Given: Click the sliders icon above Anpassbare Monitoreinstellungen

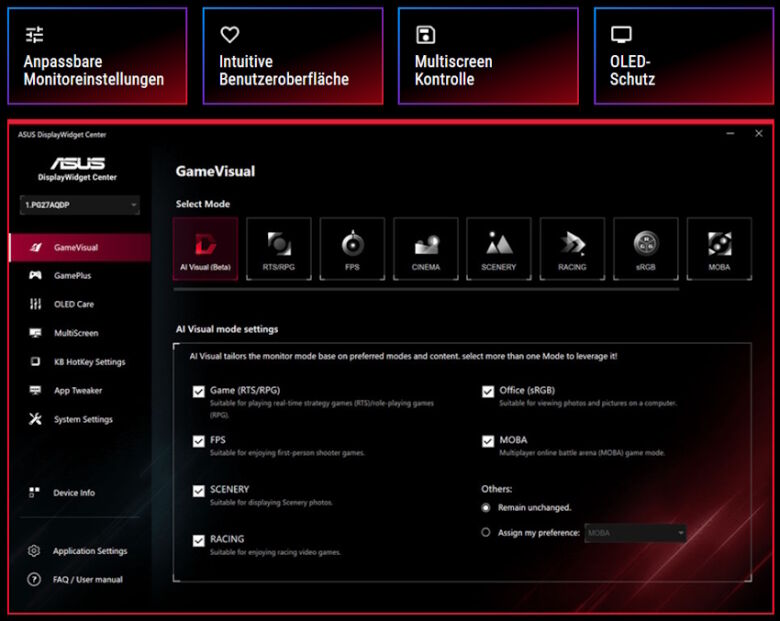Looking at the screenshot, I should pyautogui.click(x=34, y=35).
